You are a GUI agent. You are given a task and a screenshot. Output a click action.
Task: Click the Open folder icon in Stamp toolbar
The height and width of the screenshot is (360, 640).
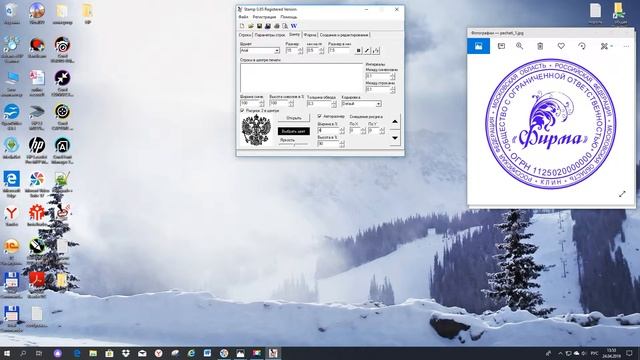pos(251,26)
